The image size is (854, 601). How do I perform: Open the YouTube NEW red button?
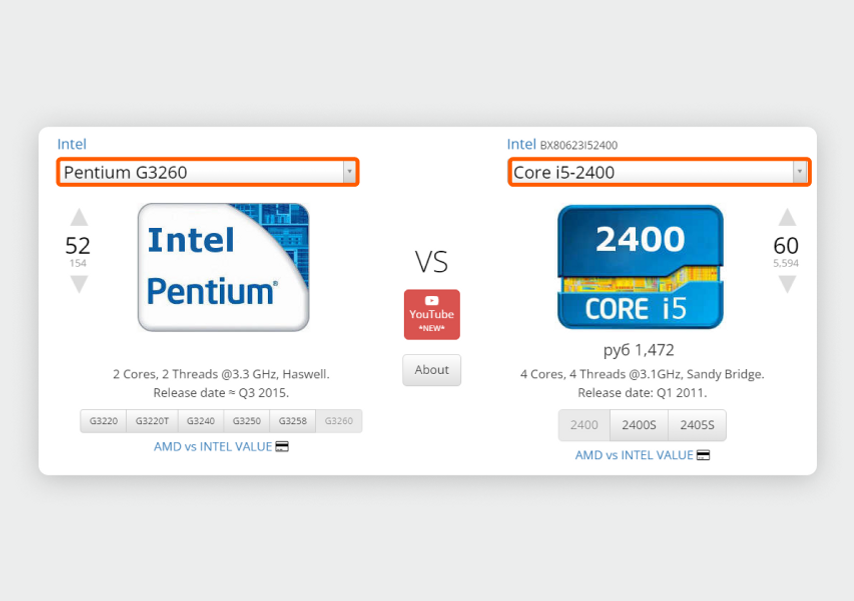pyautogui.click(x=432, y=314)
